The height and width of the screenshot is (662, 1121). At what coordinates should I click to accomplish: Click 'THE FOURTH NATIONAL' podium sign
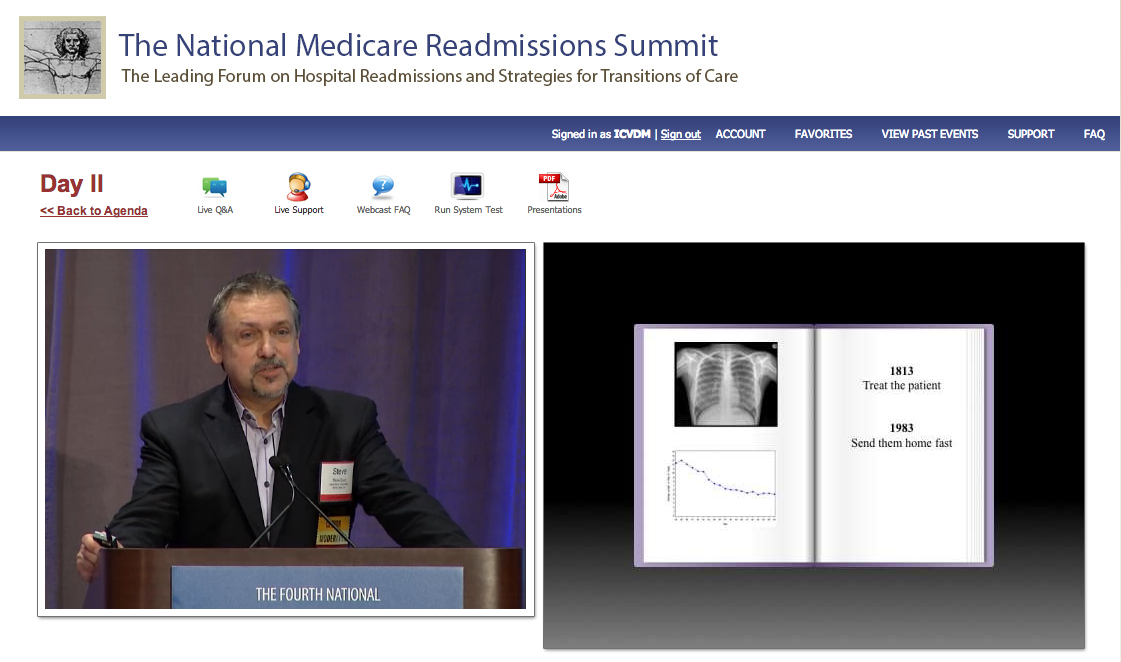[x=317, y=594]
